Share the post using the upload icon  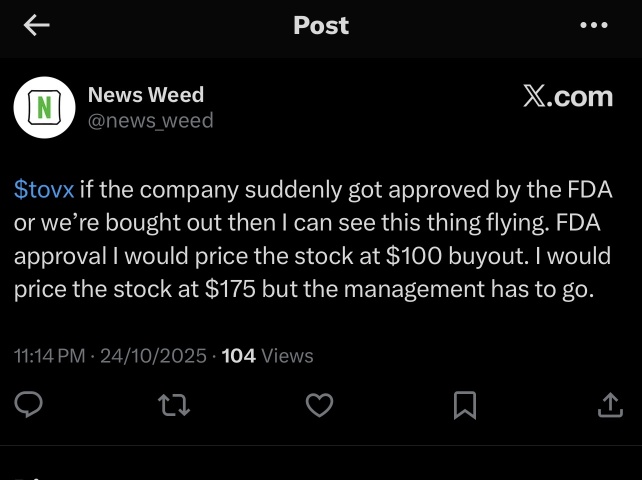point(608,405)
